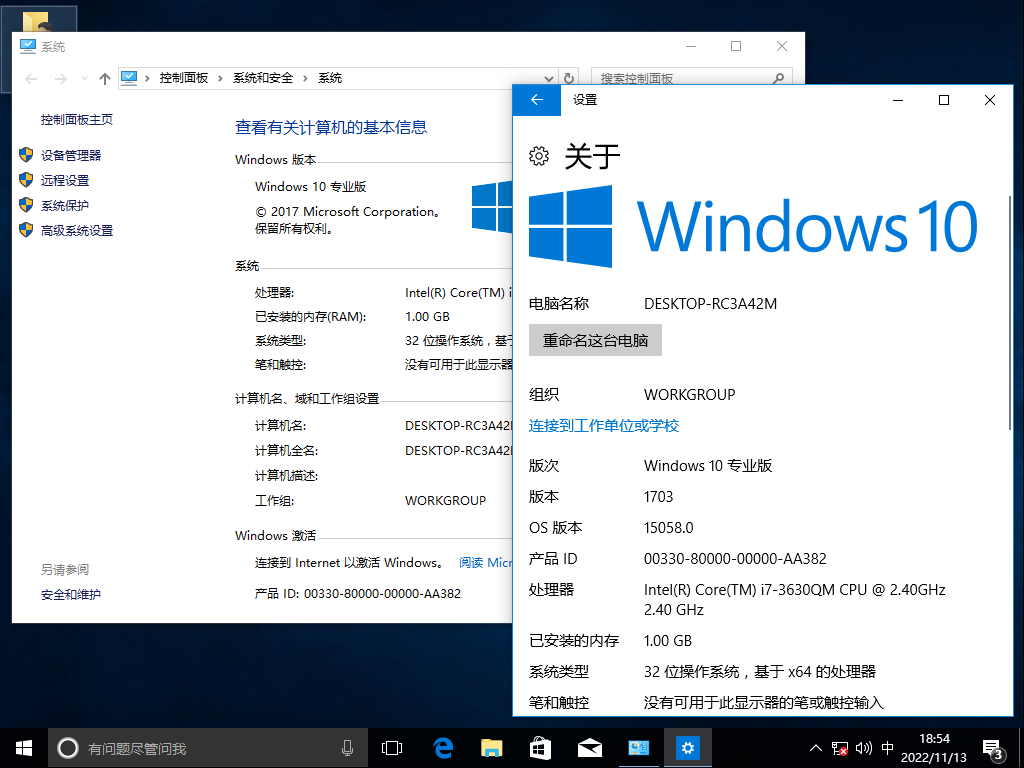Click the shield icon beside 设备管理器
The height and width of the screenshot is (768, 1024).
click(x=26, y=155)
